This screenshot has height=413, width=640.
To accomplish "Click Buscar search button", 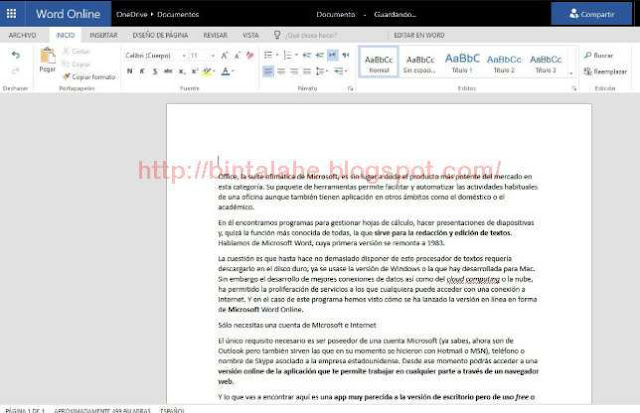I will (x=599, y=55).
